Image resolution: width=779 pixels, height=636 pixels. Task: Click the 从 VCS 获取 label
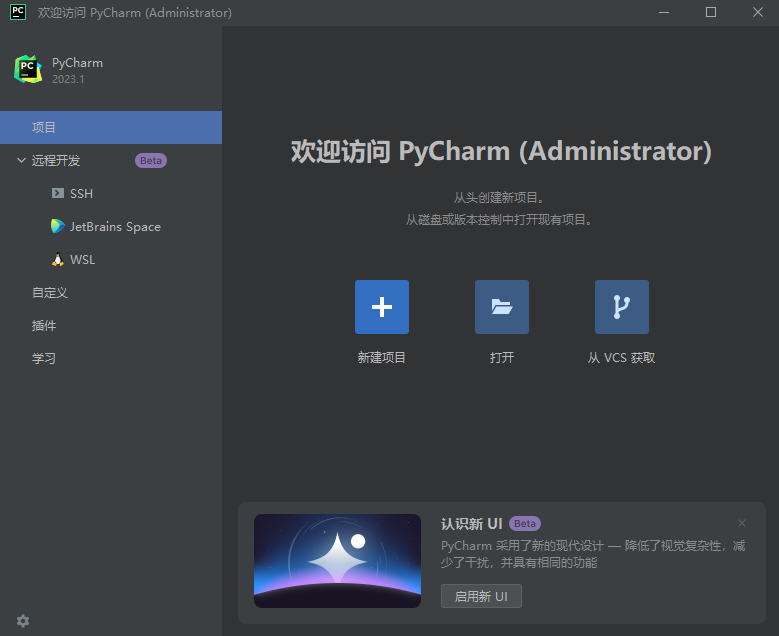[x=622, y=357]
